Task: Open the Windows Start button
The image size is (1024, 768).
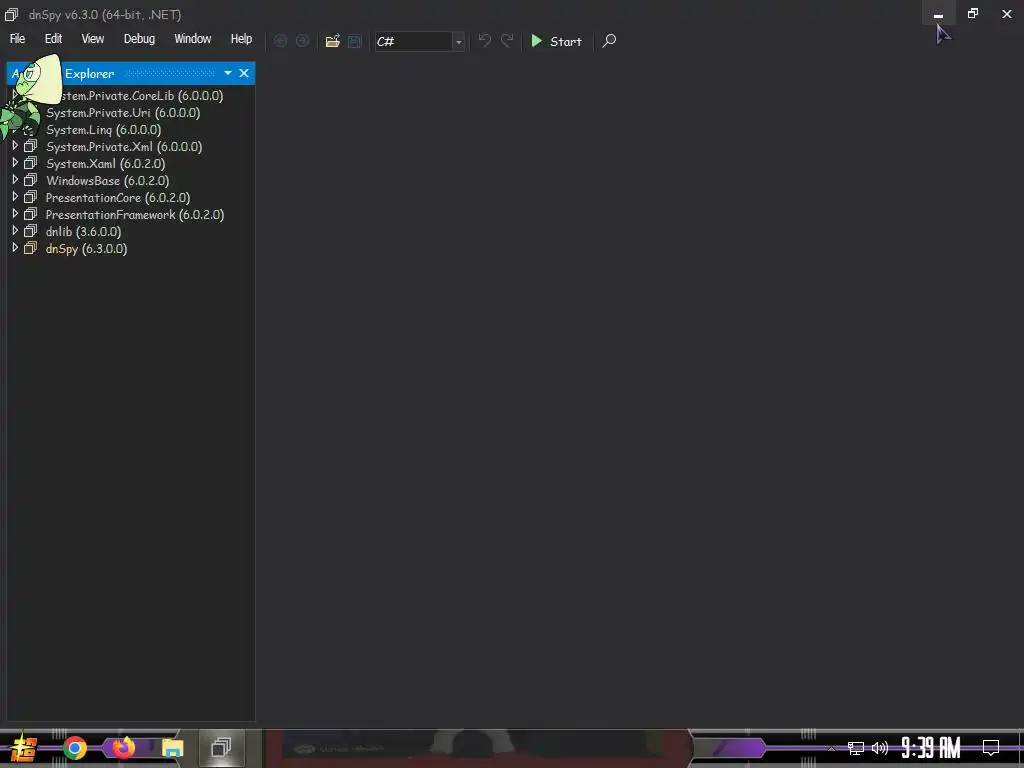Action: pyautogui.click(x=24, y=748)
